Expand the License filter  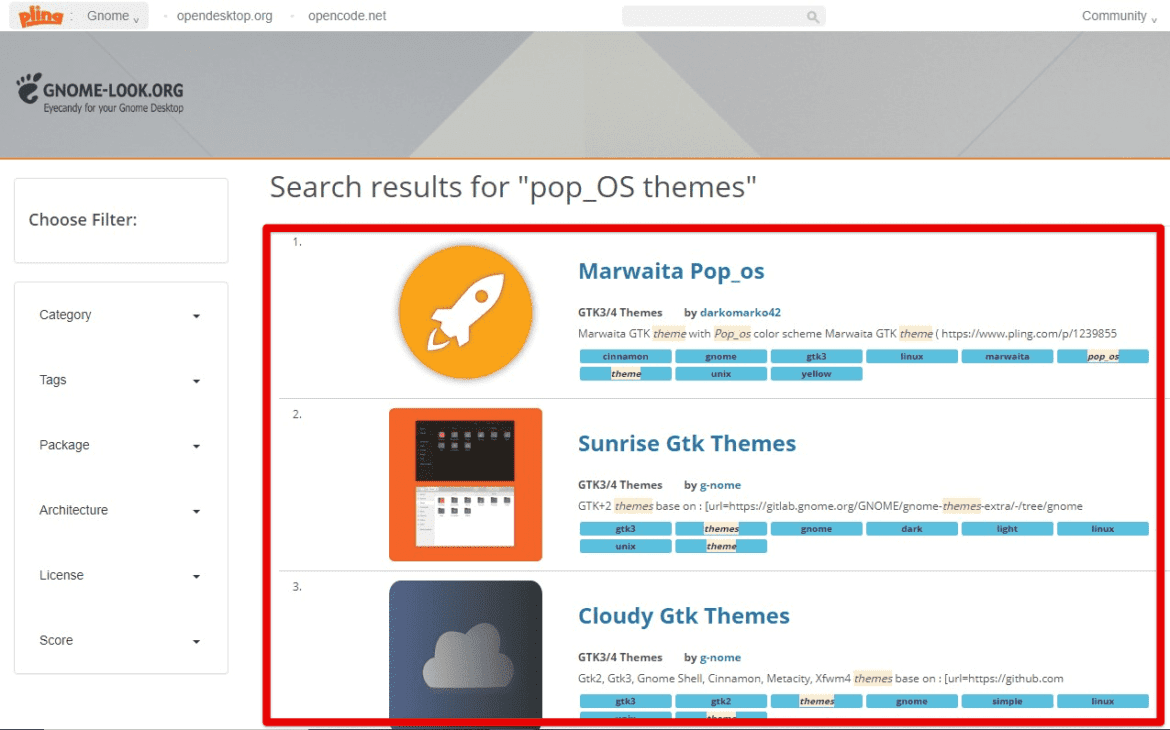click(x=120, y=575)
